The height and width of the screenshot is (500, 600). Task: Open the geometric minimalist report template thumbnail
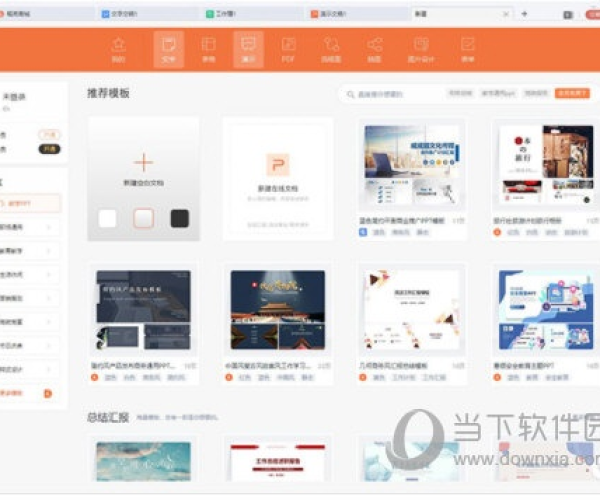tap(412, 310)
